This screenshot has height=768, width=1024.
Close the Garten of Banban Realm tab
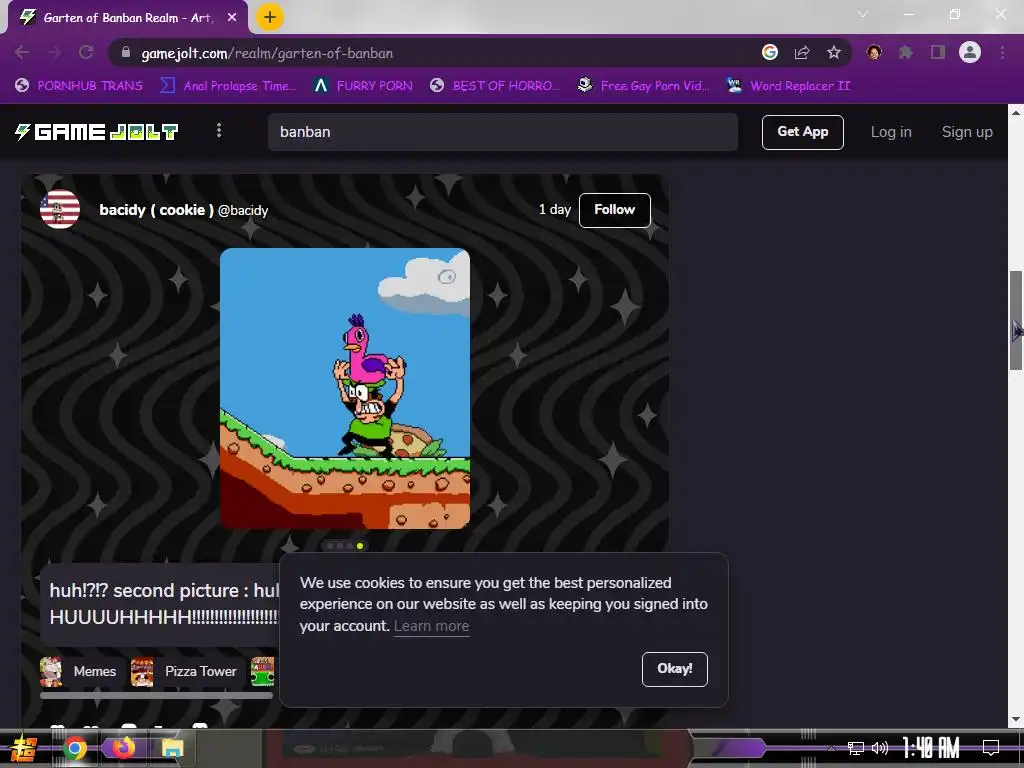[x=232, y=18]
